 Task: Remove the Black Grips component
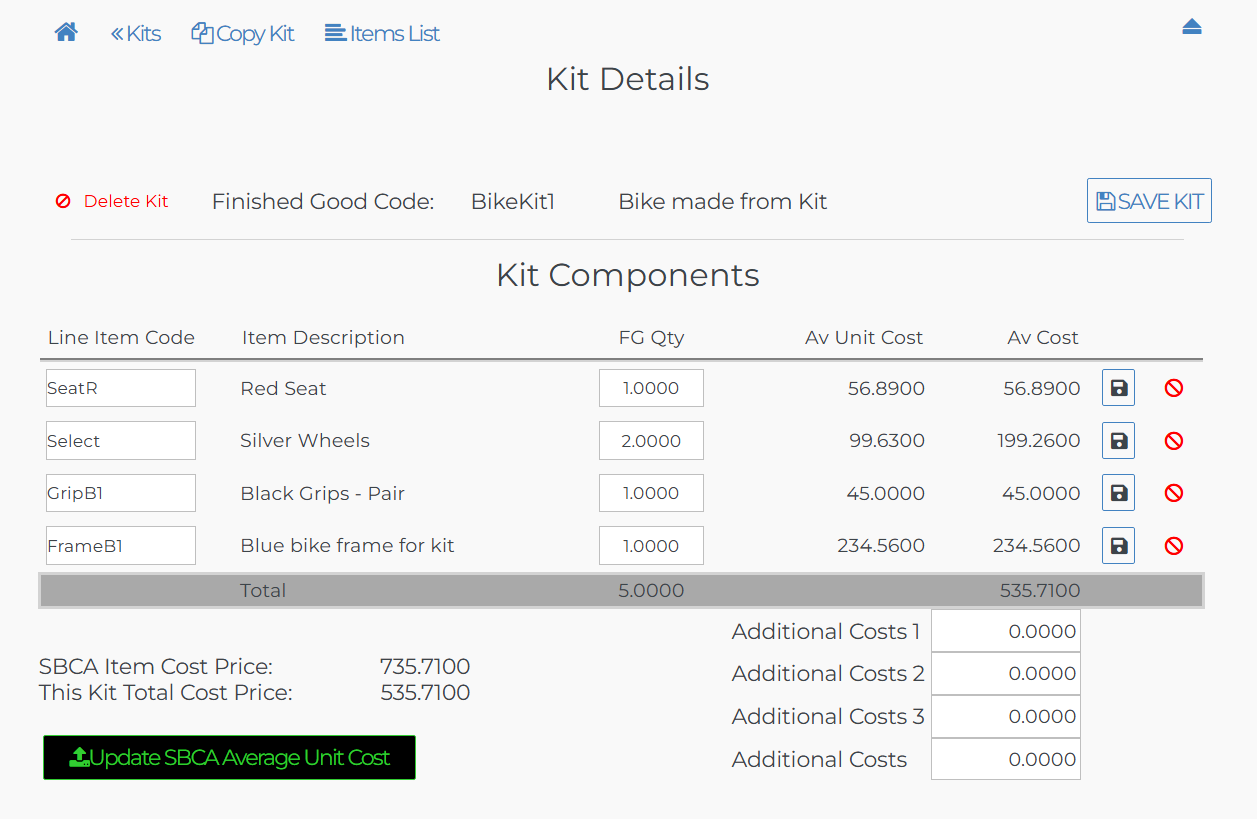pyautogui.click(x=1174, y=493)
